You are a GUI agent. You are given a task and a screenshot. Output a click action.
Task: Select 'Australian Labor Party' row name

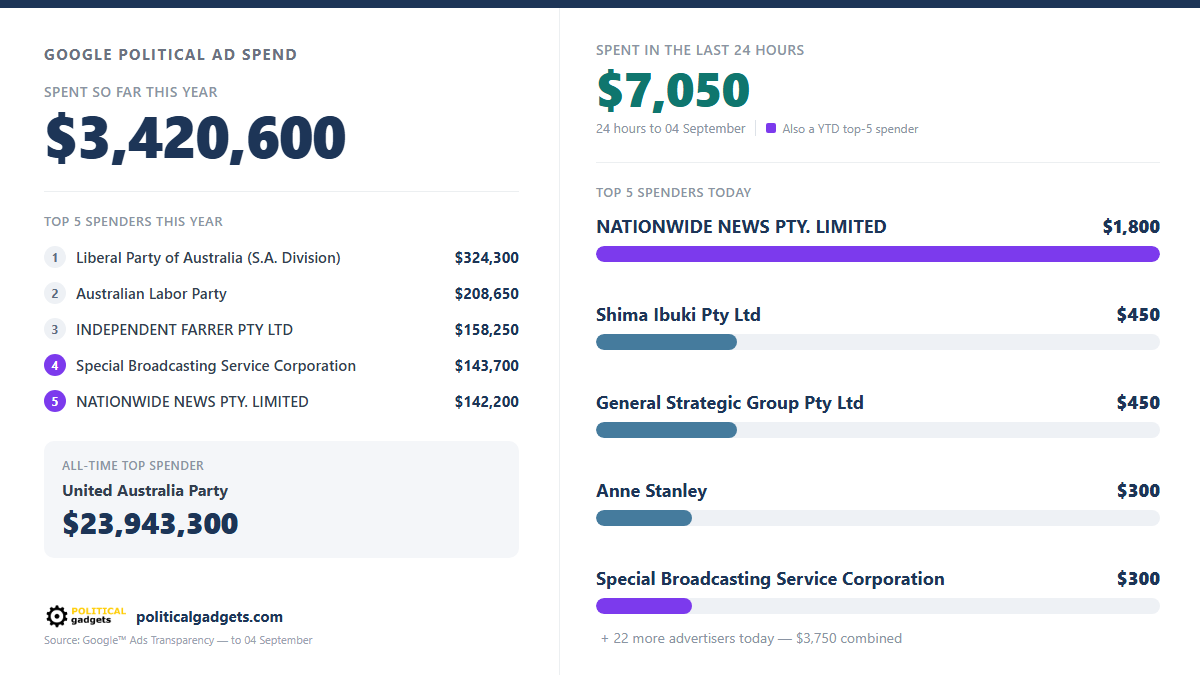[151, 294]
